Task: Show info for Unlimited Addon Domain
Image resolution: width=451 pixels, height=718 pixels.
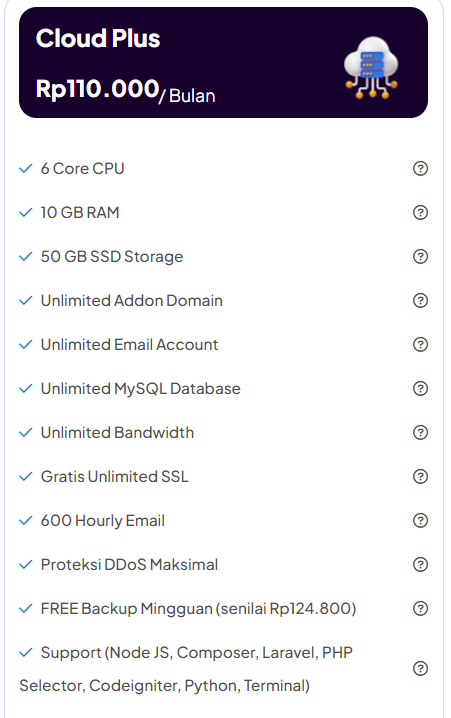Action: [x=420, y=300]
